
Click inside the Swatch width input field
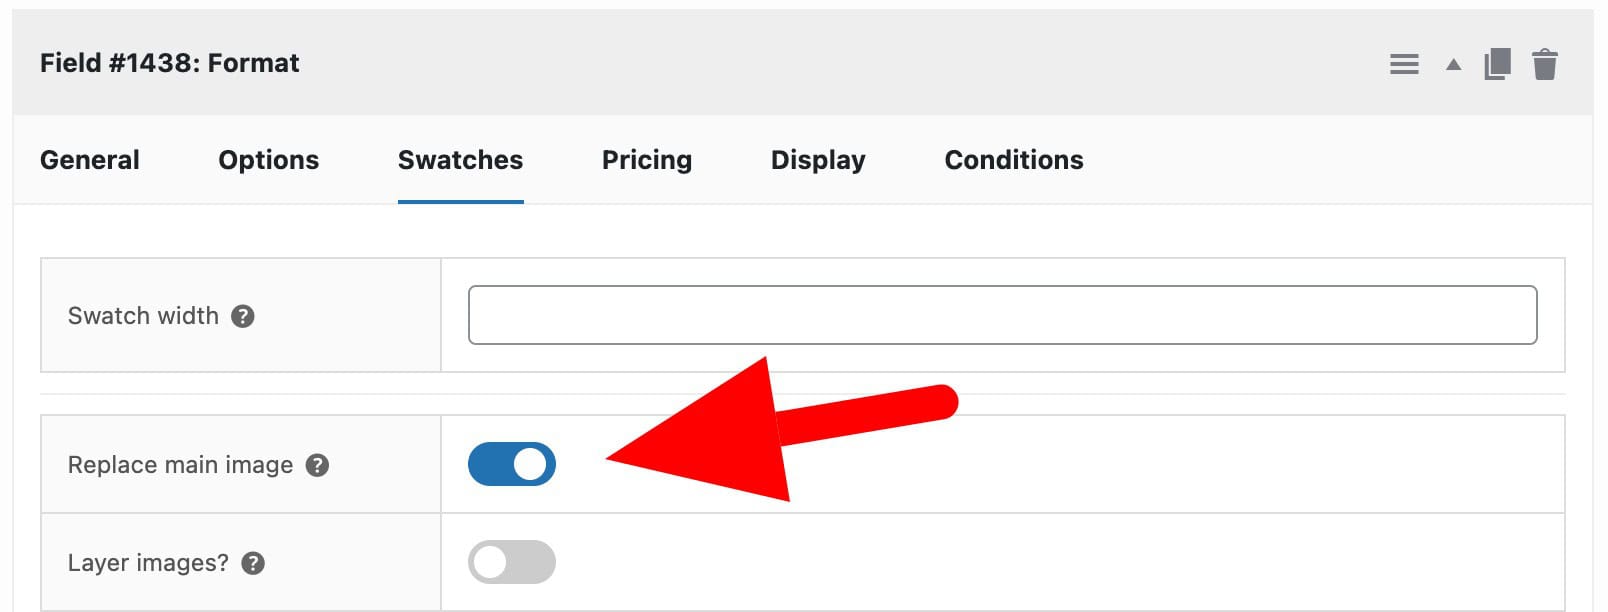[1000, 315]
